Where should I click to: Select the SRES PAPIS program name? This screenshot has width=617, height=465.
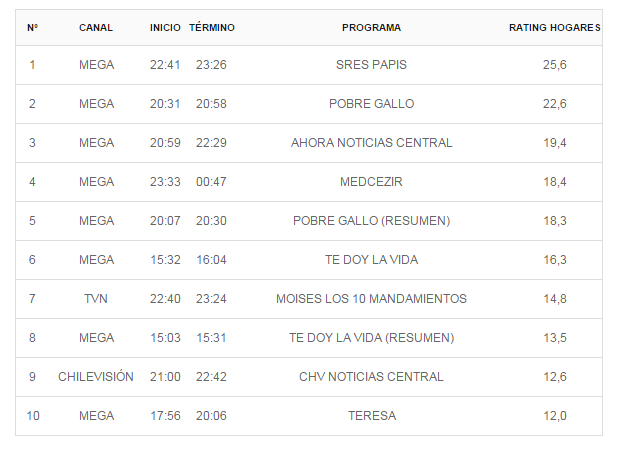coord(371,65)
